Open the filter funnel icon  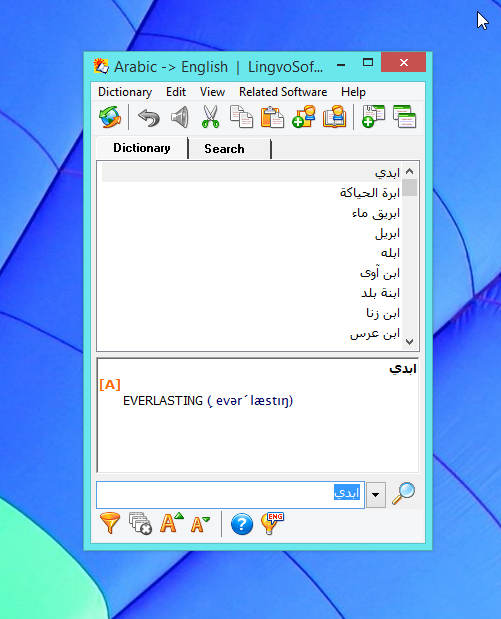pyautogui.click(x=110, y=523)
